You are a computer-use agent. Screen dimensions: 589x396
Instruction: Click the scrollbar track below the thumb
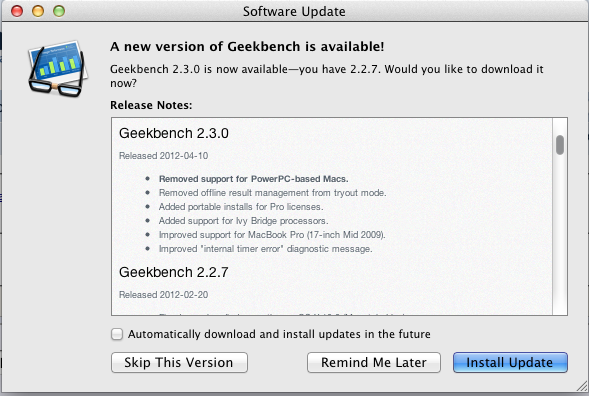[560, 233]
